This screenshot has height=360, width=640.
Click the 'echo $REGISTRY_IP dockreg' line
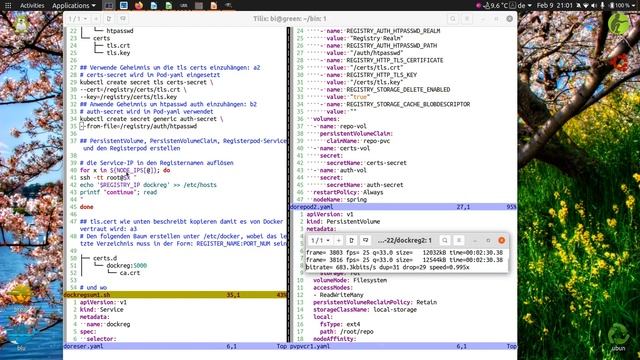tap(148, 185)
